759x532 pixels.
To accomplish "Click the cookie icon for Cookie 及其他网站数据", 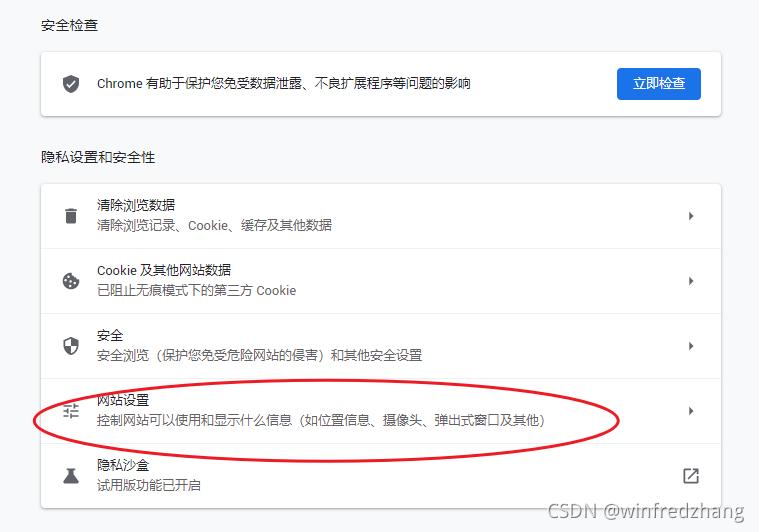I will coord(71,281).
